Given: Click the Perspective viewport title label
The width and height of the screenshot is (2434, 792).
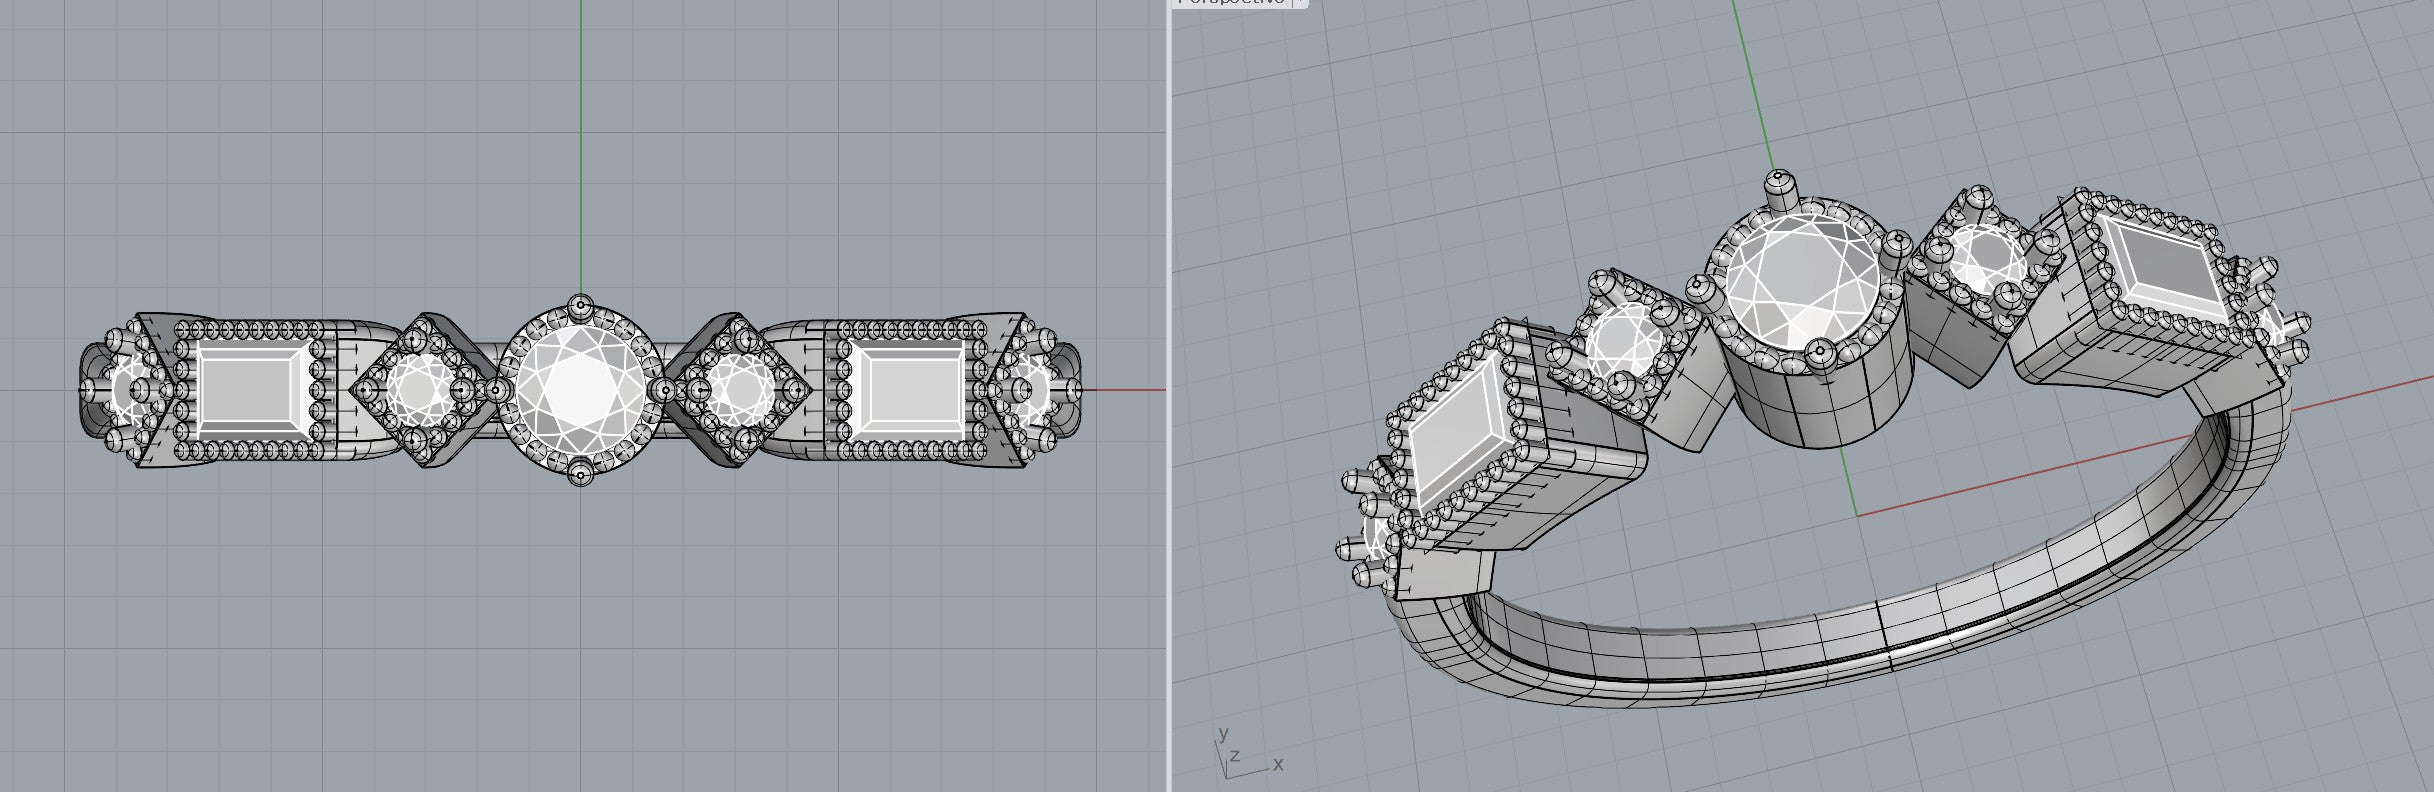Looking at the screenshot, I should pos(1240,3).
